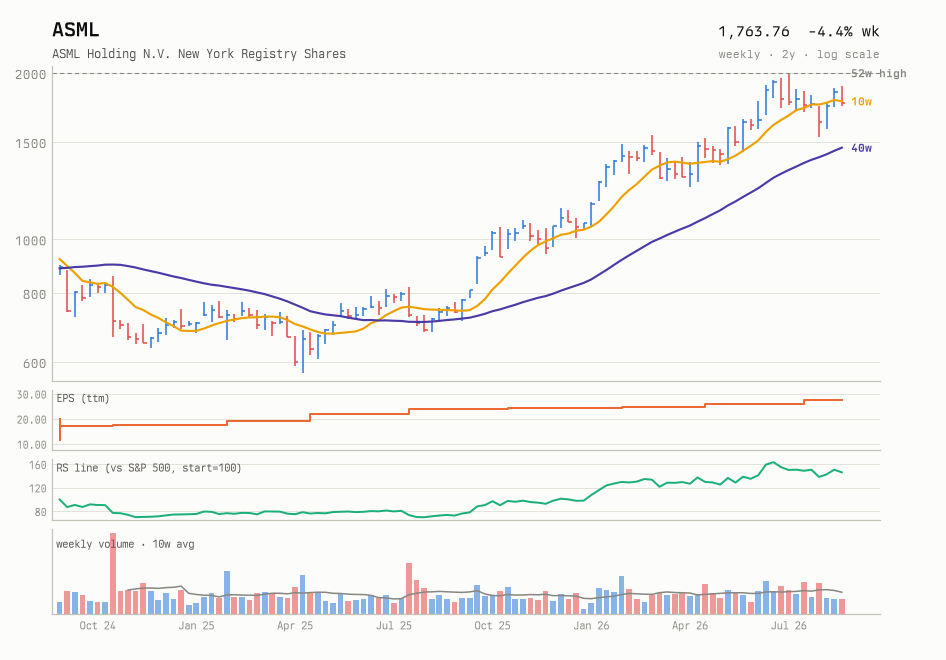Click the 80 RS axis label
The height and width of the screenshot is (660, 946).
(40, 512)
